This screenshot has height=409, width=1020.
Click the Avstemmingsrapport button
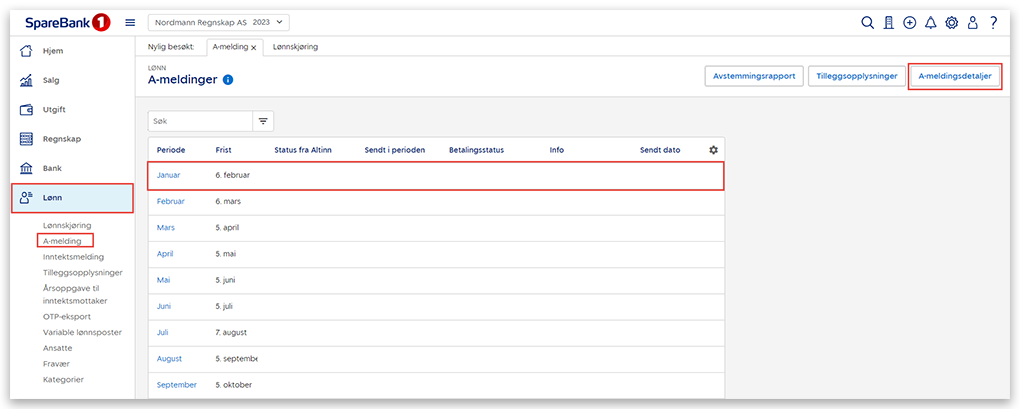tap(753, 76)
